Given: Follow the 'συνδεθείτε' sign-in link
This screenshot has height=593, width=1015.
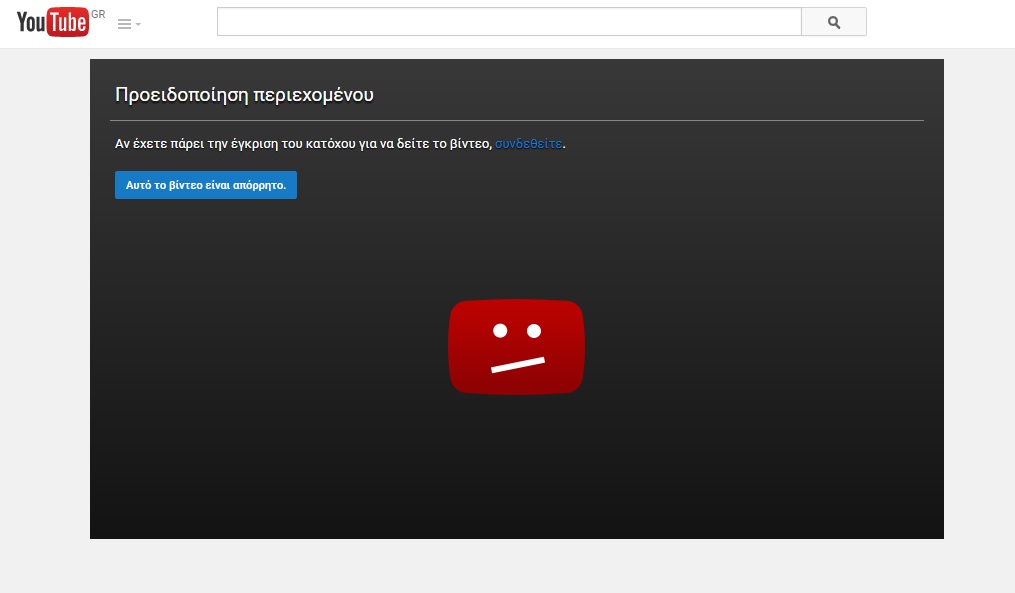Looking at the screenshot, I should point(528,144).
